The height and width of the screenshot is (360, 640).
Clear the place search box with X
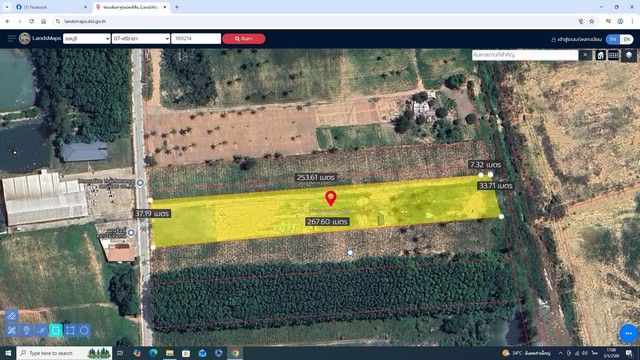tap(585, 55)
